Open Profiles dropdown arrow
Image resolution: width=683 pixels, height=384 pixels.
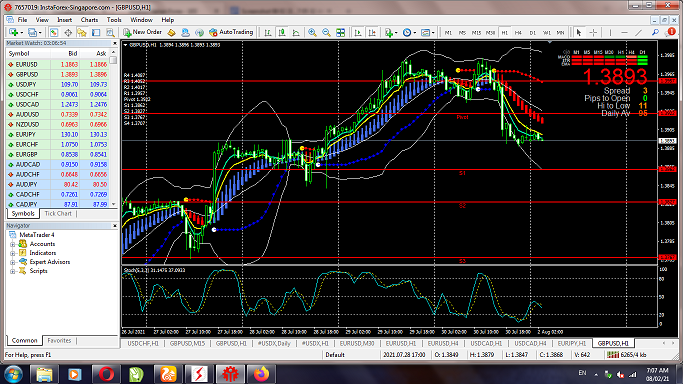pyautogui.click(x=40, y=33)
